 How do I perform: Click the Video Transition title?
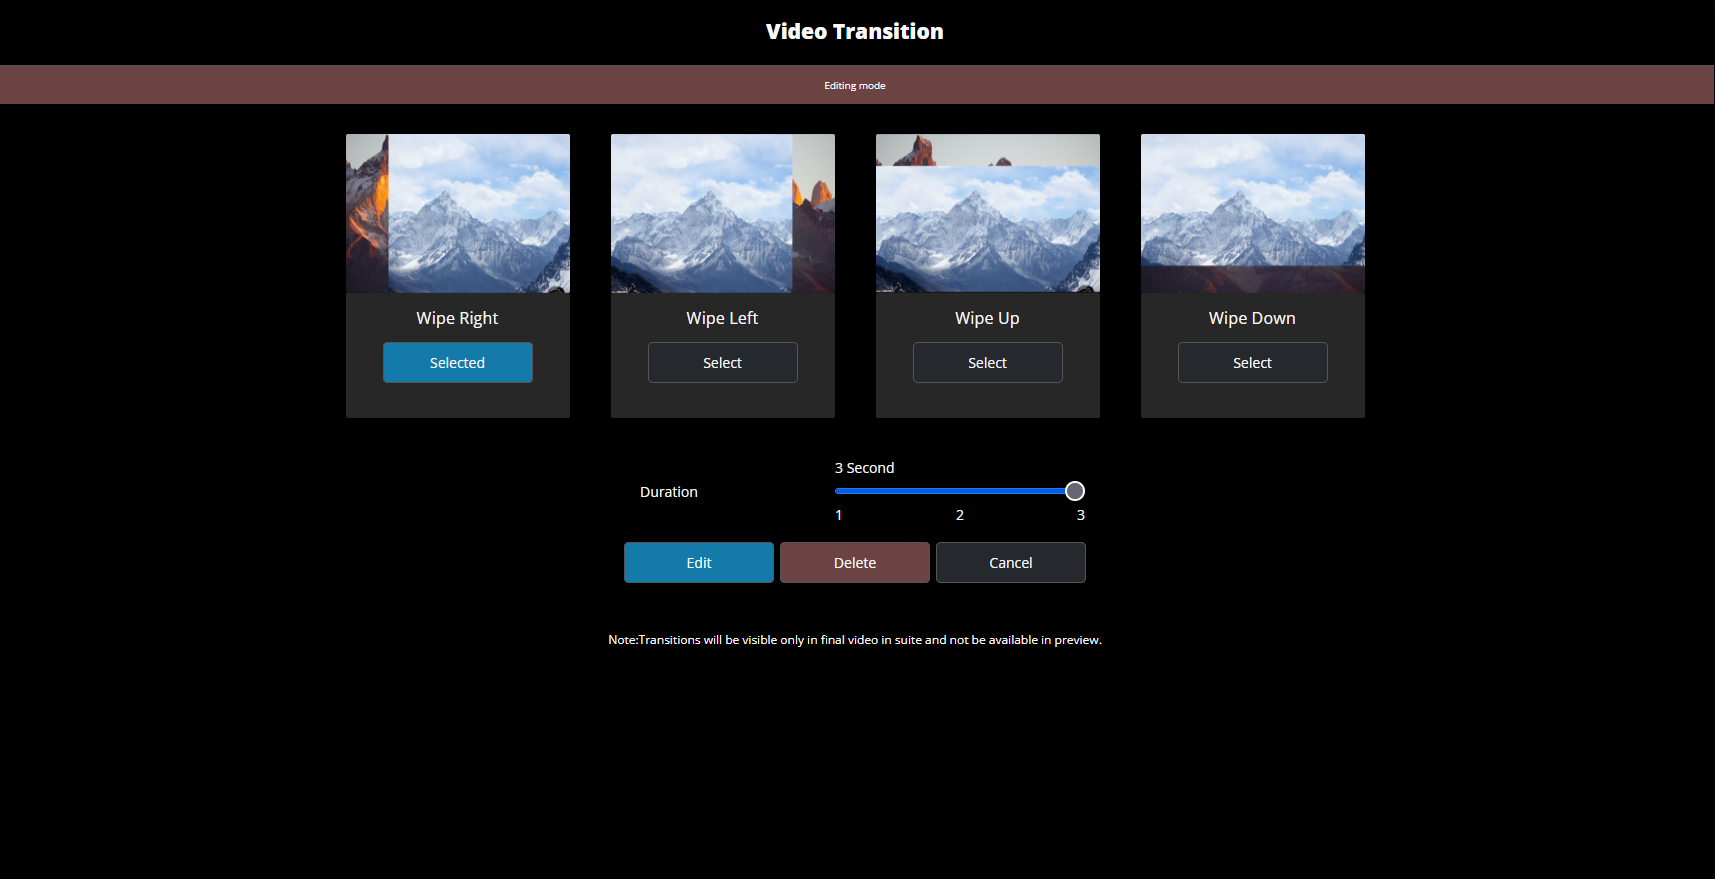pos(854,32)
